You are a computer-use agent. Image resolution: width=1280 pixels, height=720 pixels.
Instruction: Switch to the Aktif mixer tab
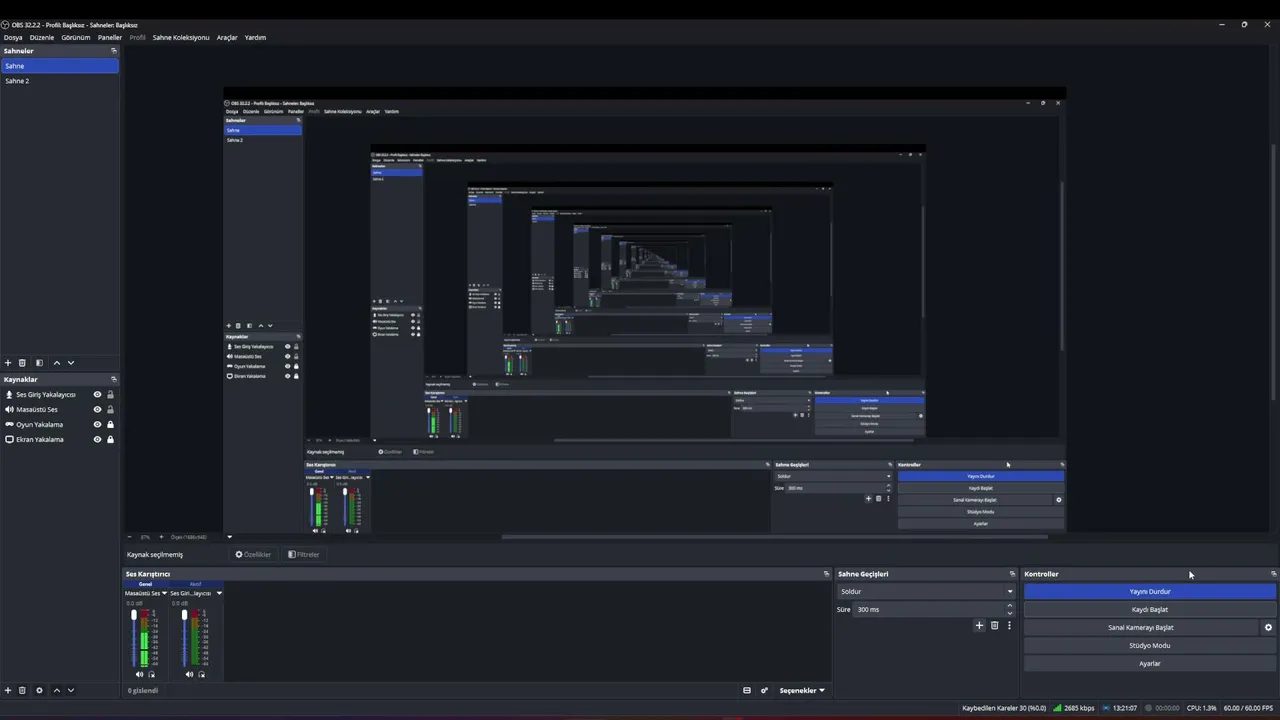[196, 584]
